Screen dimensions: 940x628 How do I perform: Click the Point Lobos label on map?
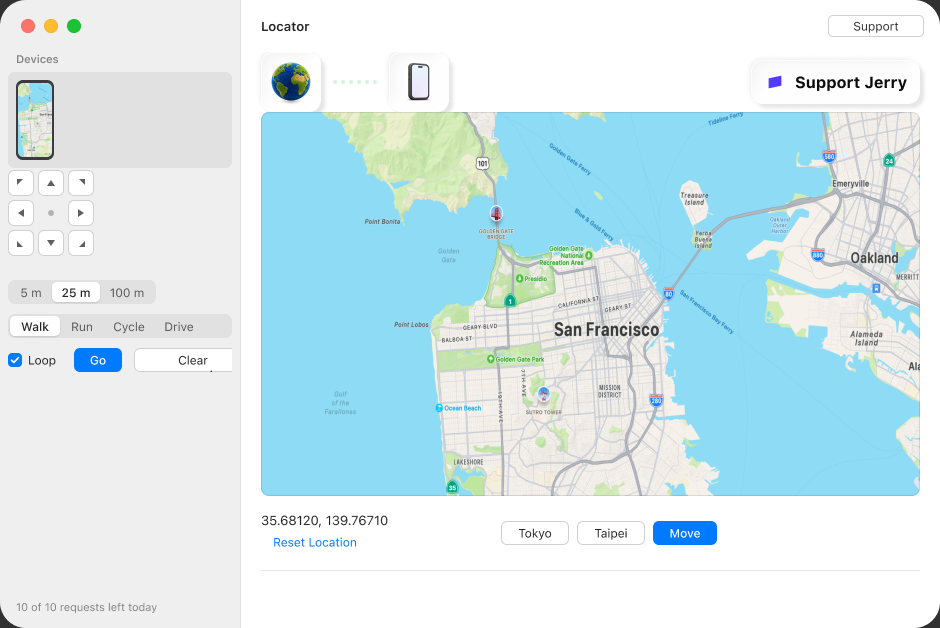tap(411, 324)
